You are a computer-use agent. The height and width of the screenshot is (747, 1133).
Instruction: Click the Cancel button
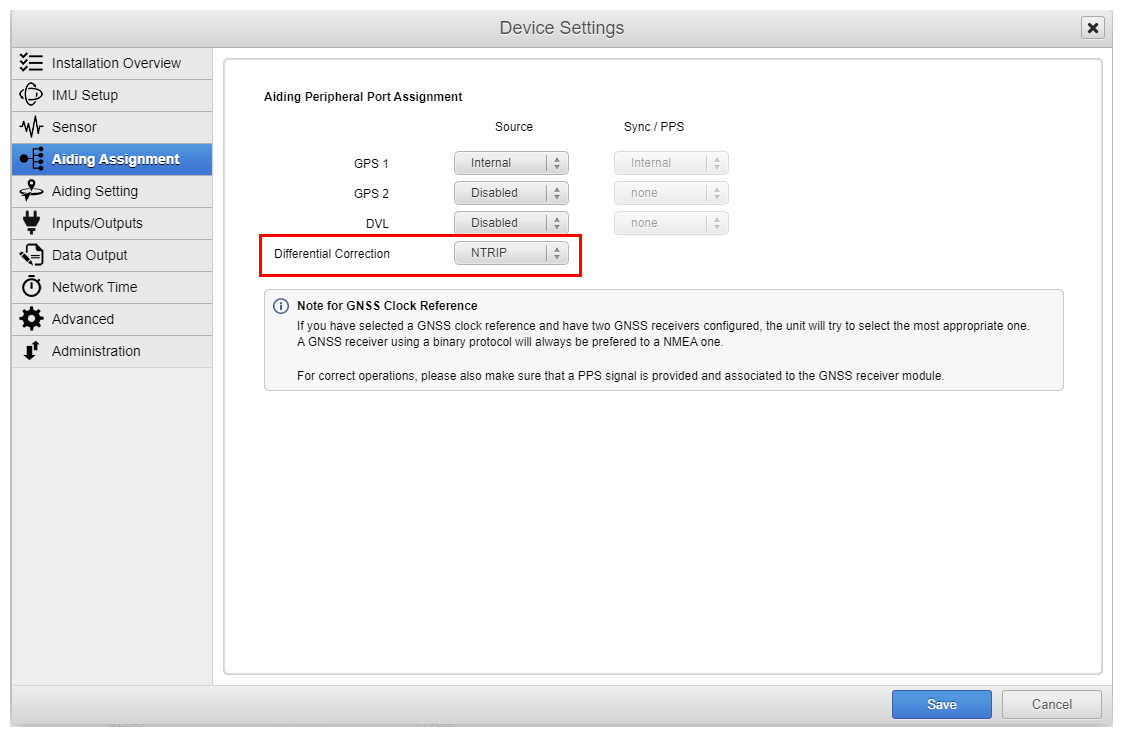[1051, 704]
